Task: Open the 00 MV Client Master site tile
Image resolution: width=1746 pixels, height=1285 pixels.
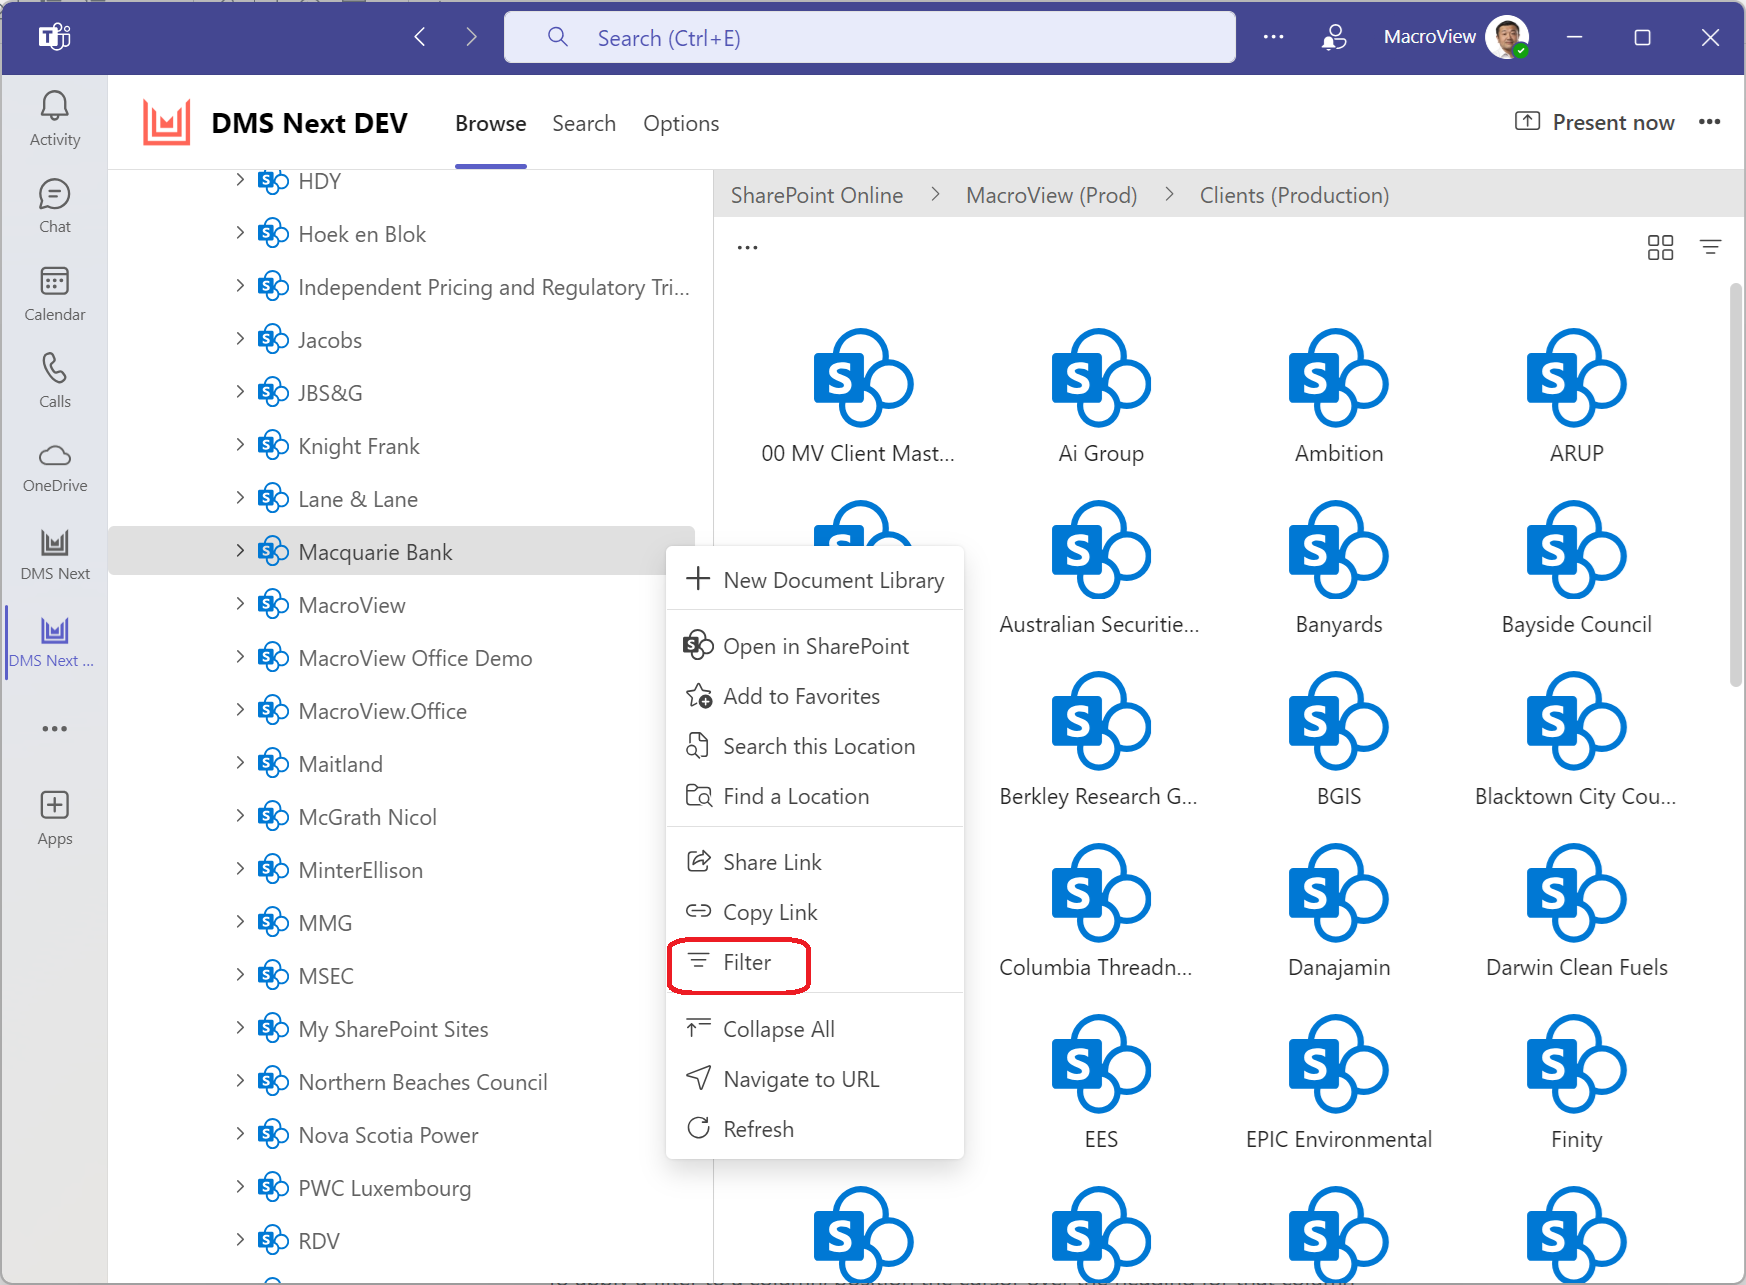Action: [x=858, y=396]
